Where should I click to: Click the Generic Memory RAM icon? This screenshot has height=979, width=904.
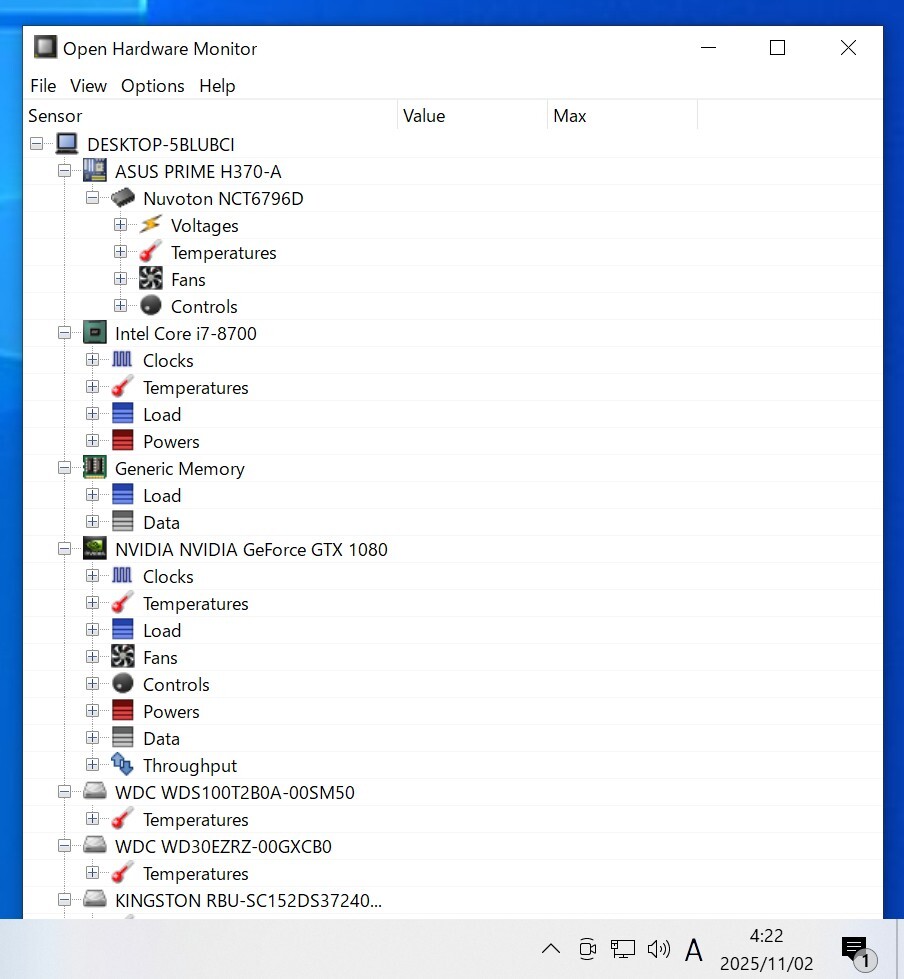pos(95,467)
